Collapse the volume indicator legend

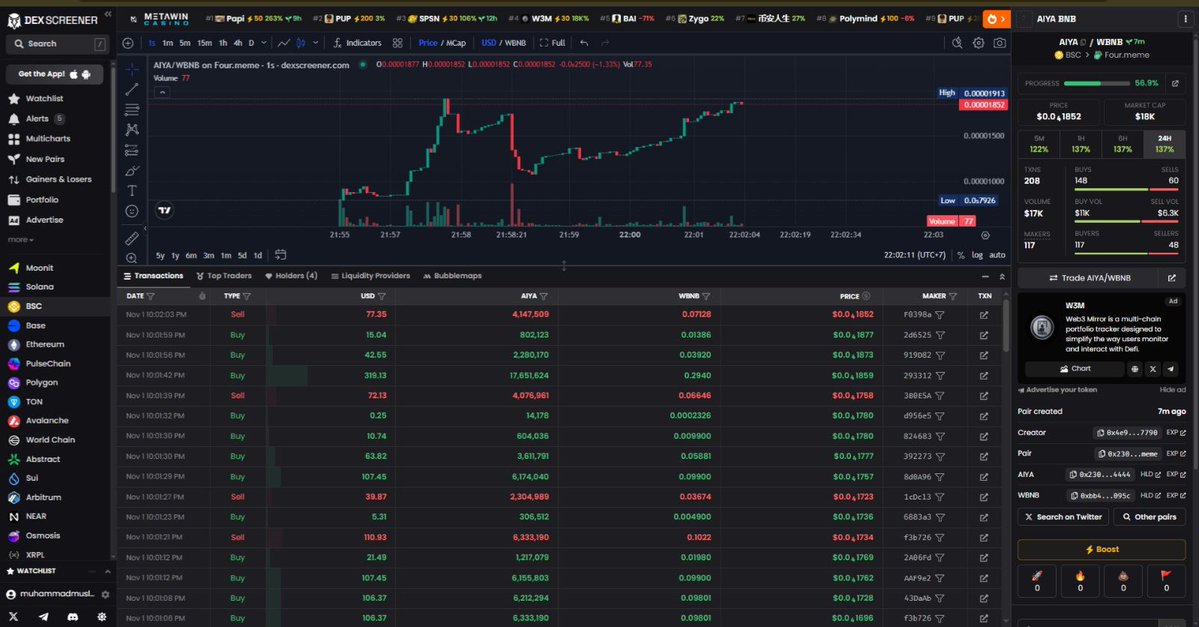tap(162, 92)
